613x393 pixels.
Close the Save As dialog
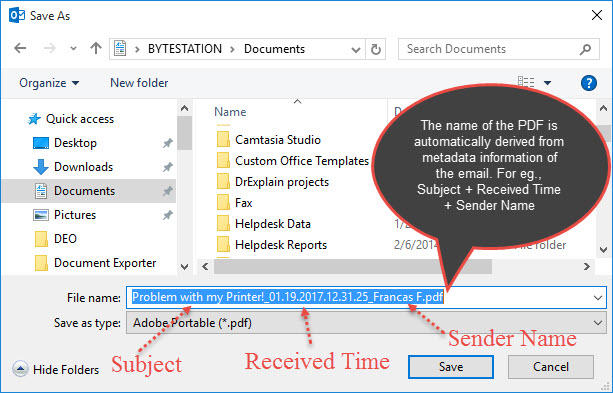click(x=597, y=15)
